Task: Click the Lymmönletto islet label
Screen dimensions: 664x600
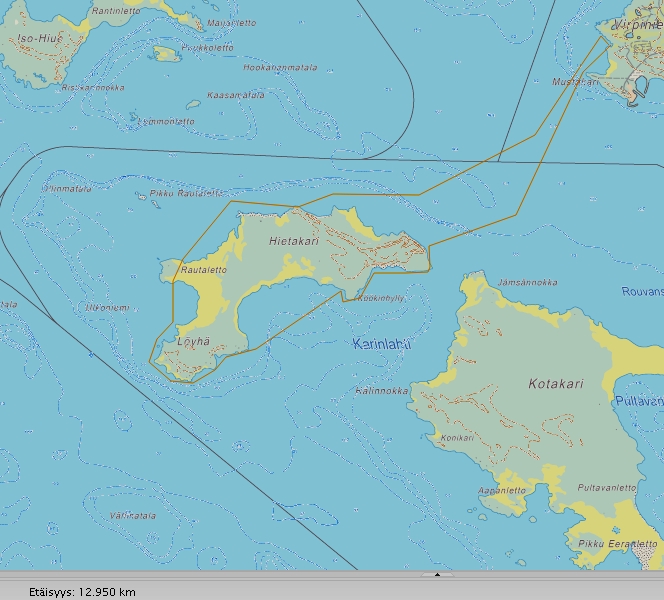Action: [x=164, y=121]
